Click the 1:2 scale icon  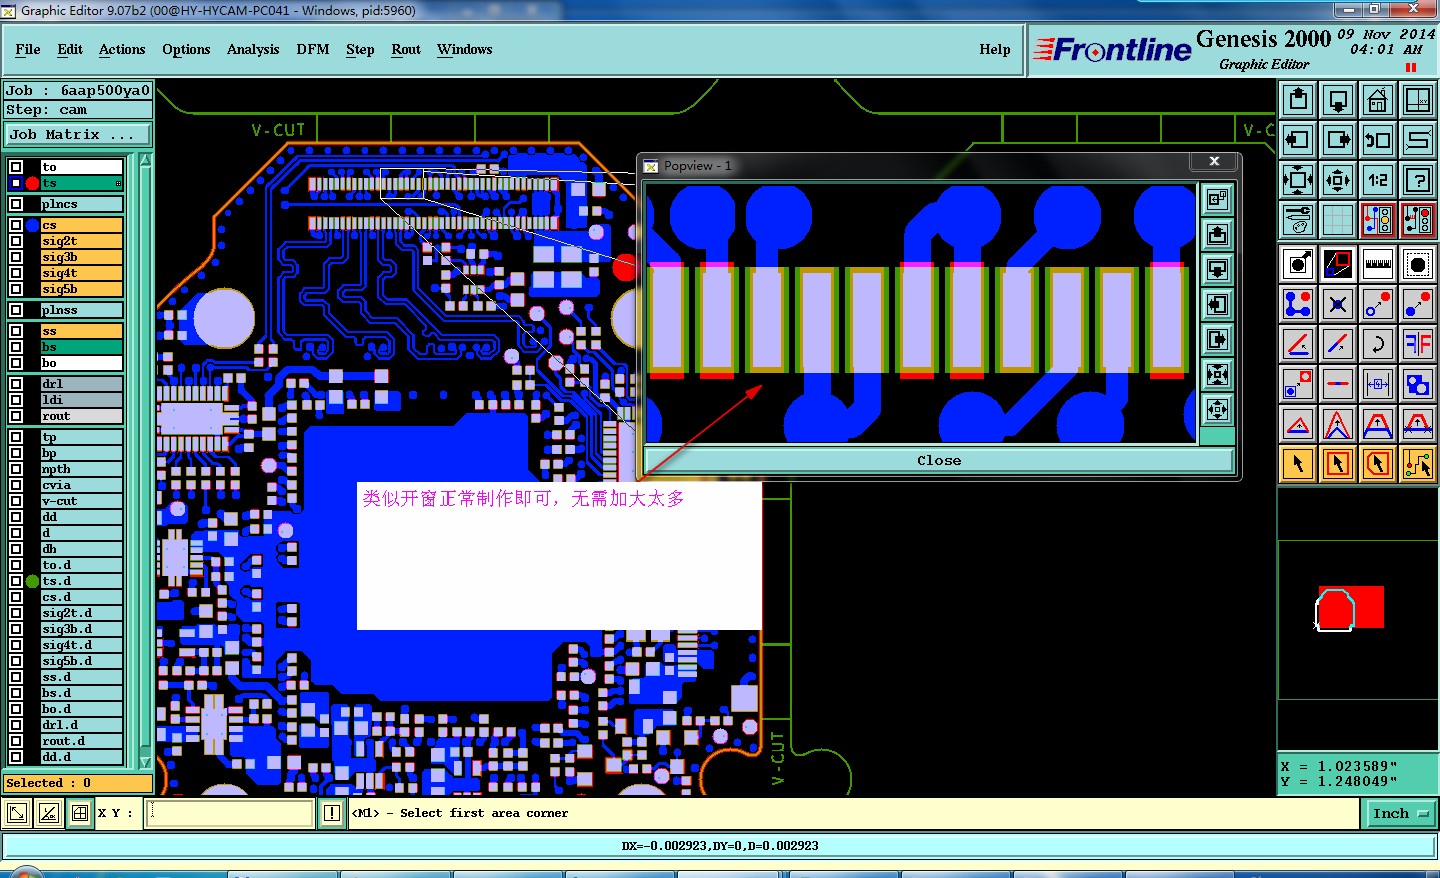coord(1378,180)
